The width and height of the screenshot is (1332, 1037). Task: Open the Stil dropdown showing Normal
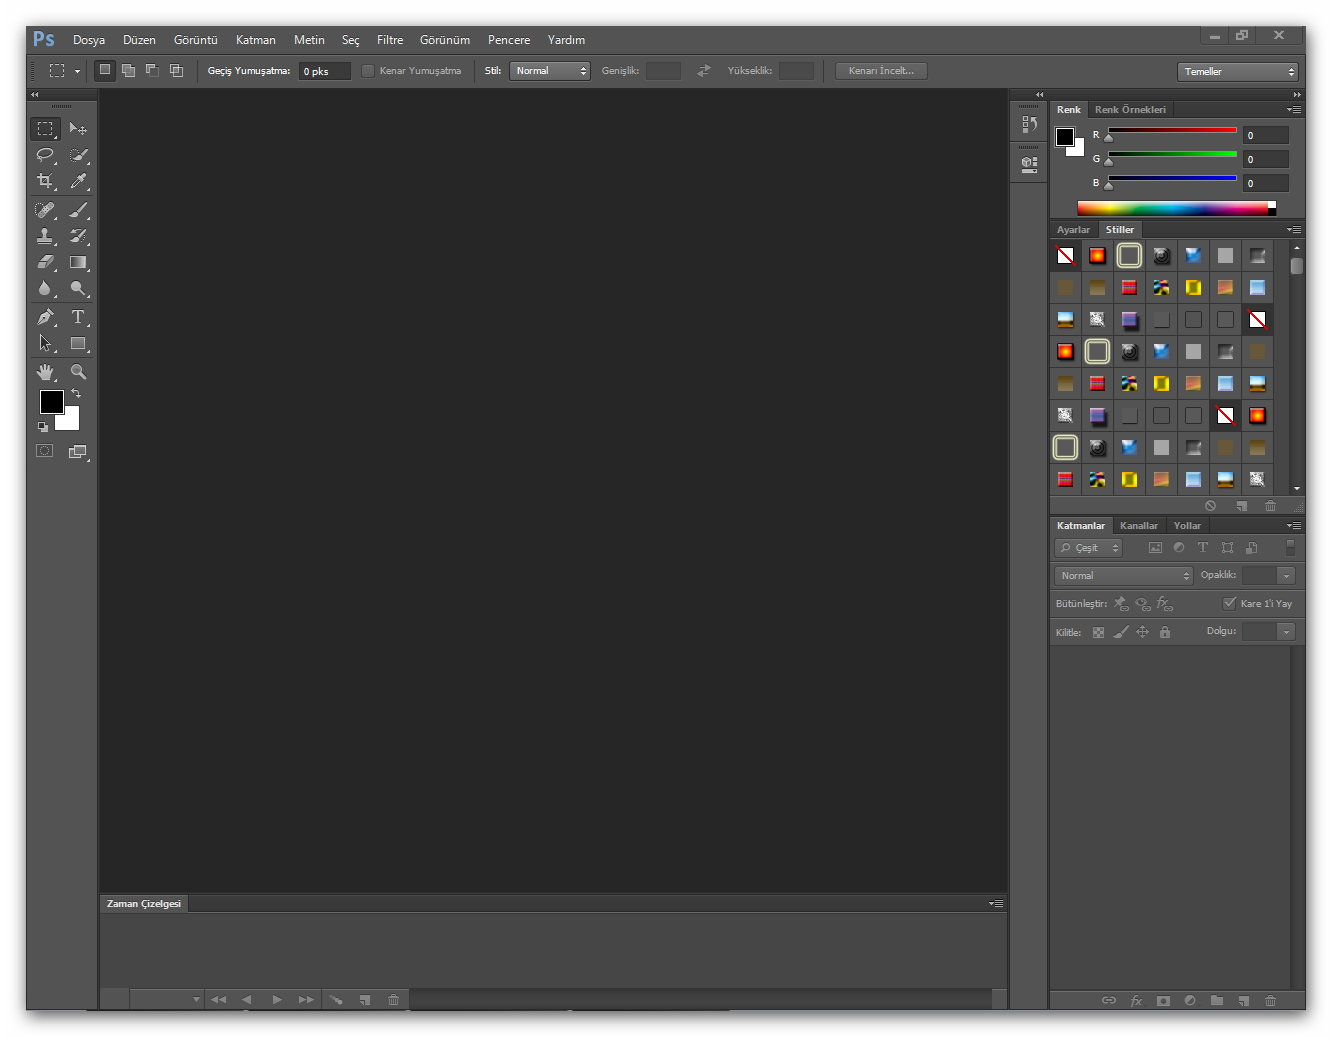[550, 71]
